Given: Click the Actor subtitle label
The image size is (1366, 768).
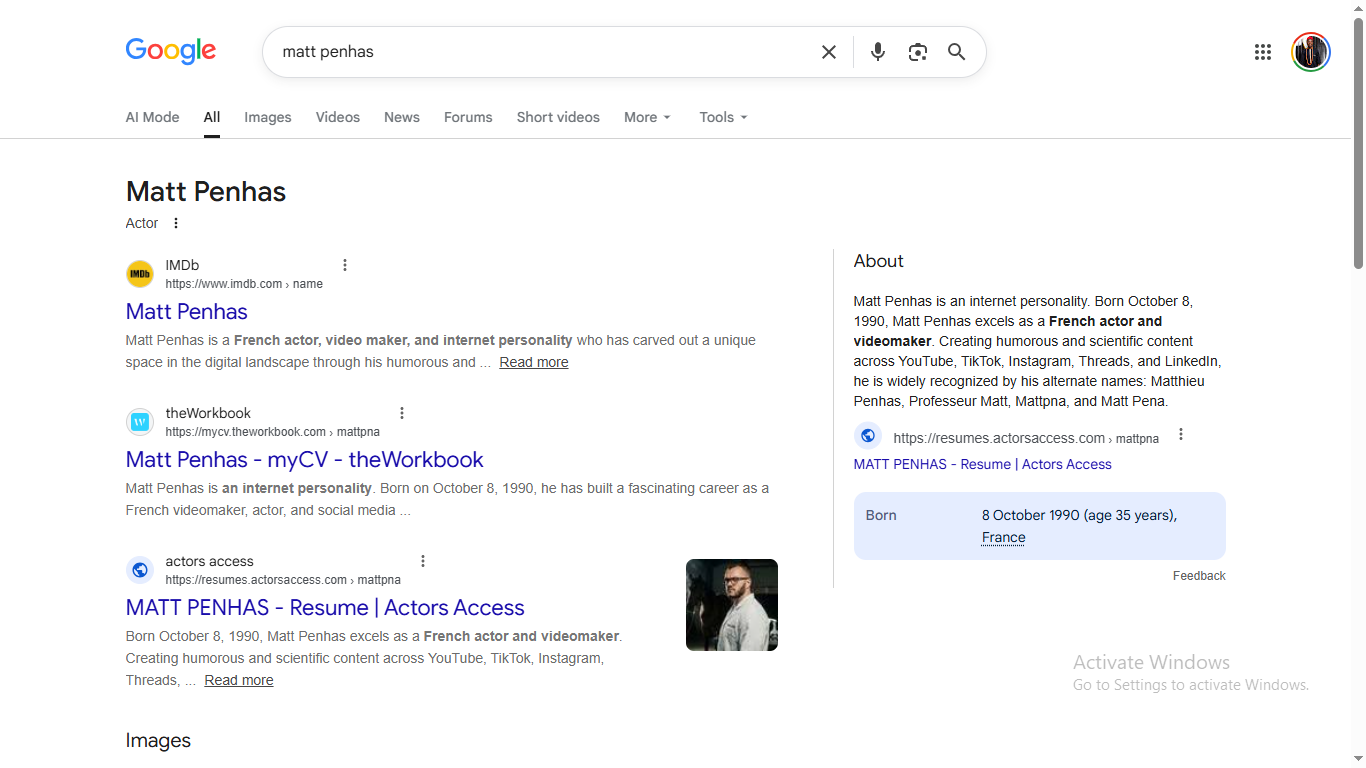Looking at the screenshot, I should pyautogui.click(x=142, y=223).
